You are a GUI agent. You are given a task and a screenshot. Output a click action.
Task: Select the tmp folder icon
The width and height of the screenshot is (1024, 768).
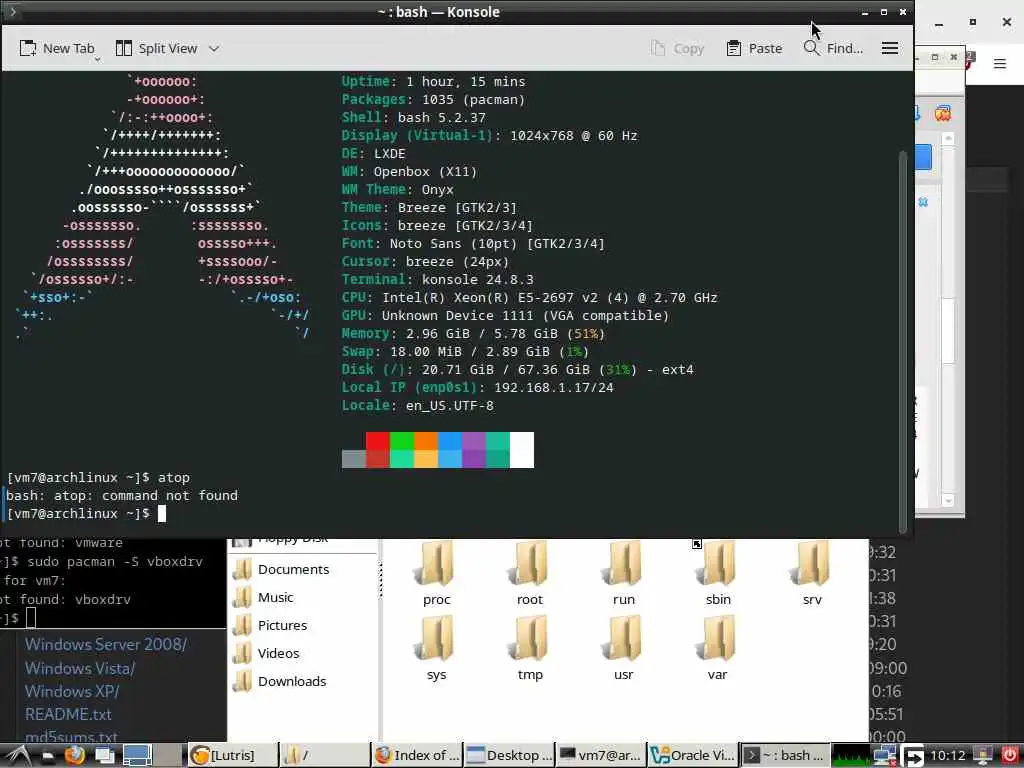tap(530, 639)
